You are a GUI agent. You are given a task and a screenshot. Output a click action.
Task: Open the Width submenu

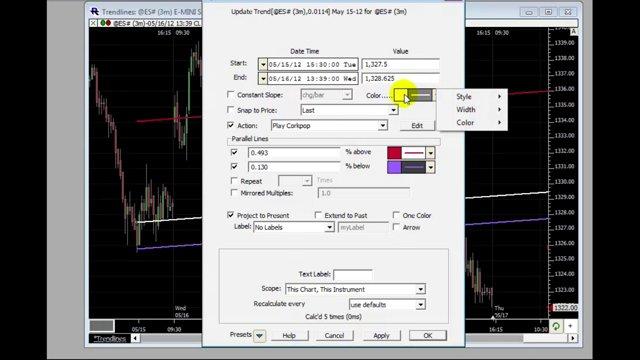(x=472, y=109)
